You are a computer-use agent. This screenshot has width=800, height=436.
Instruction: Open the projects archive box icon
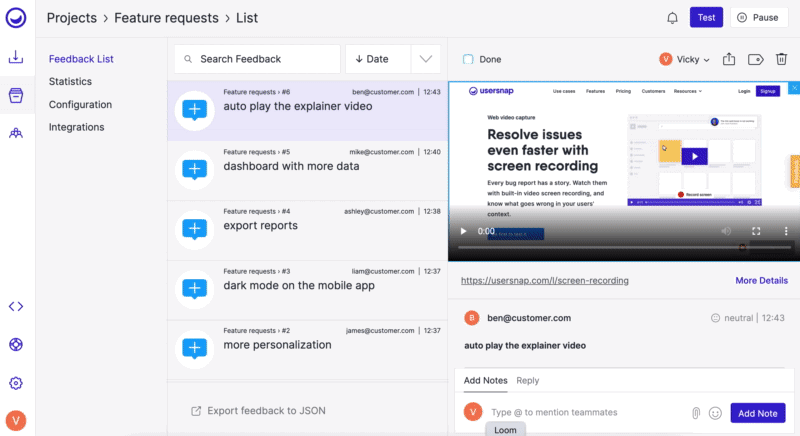point(16,95)
